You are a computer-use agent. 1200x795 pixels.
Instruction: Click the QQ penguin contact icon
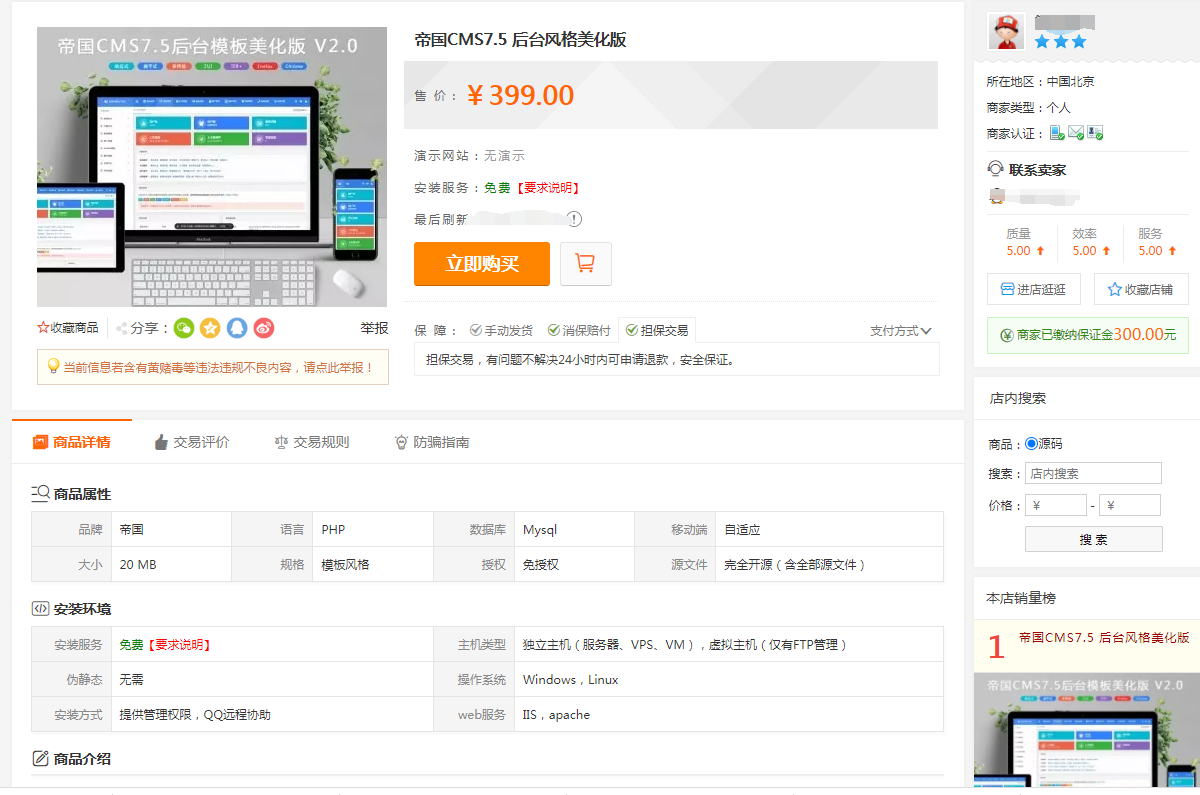click(996, 196)
